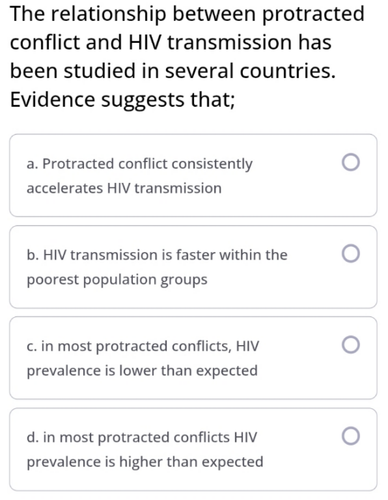
Task: Click the words "Evidence suggests that;"
Action: tap(123, 100)
